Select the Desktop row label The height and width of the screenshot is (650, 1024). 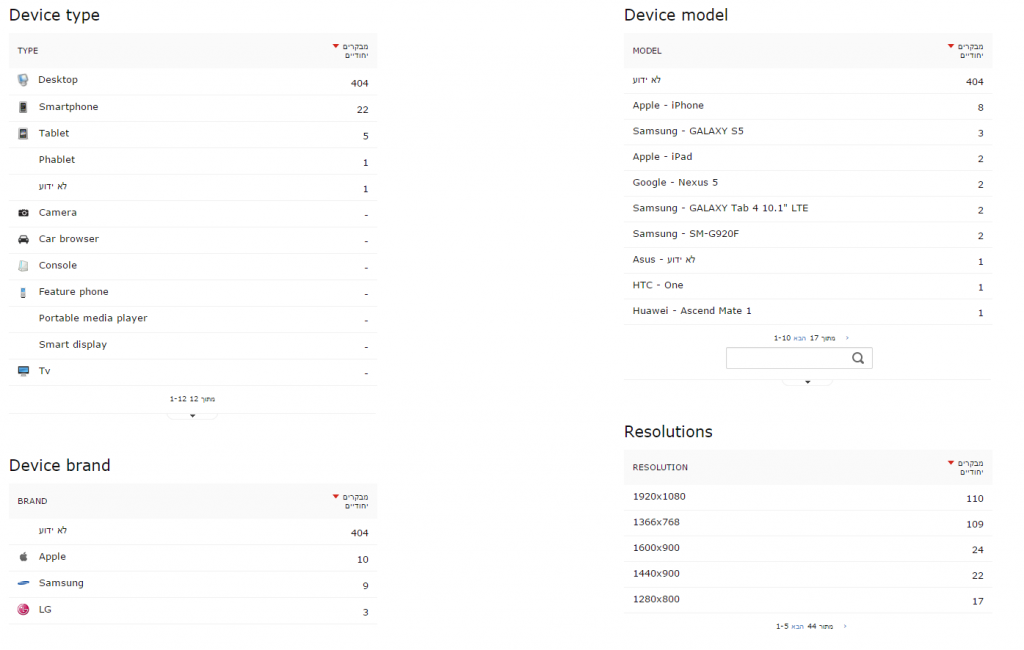[x=58, y=80]
